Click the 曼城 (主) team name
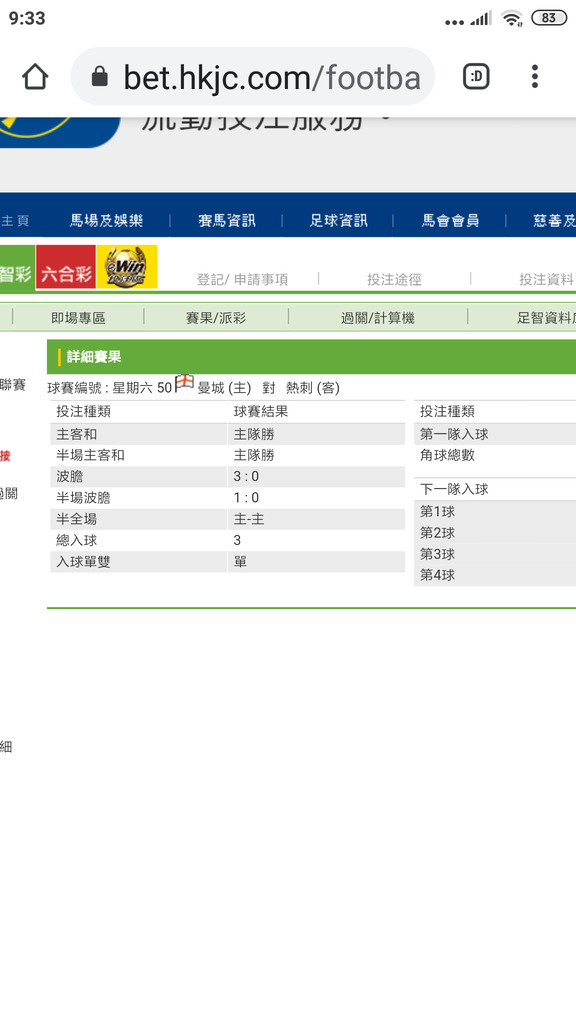The image size is (576, 1024). [224, 388]
